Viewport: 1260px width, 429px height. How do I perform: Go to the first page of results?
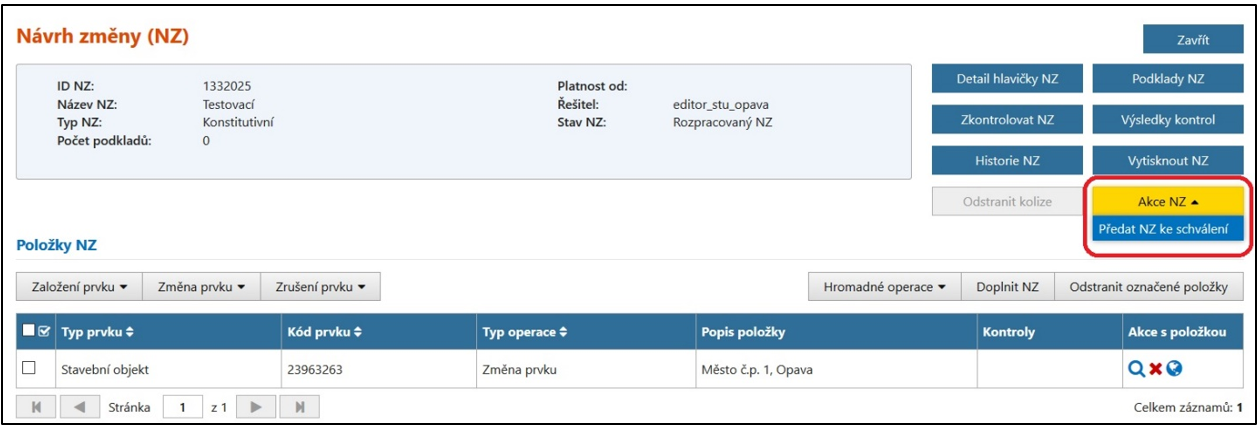[x=37, y=408]
